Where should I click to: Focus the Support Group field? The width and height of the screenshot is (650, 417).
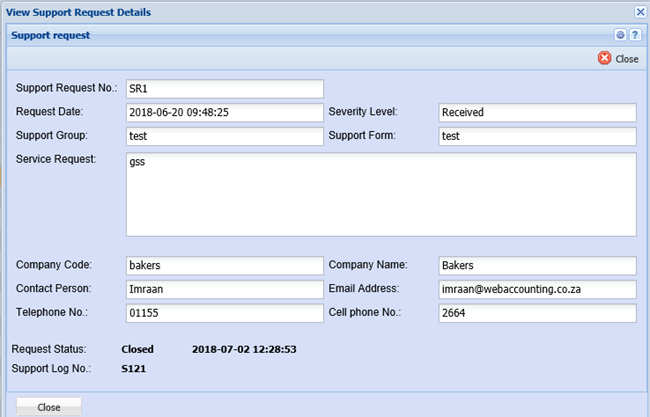pyautogui.click(x=224, y=136)
